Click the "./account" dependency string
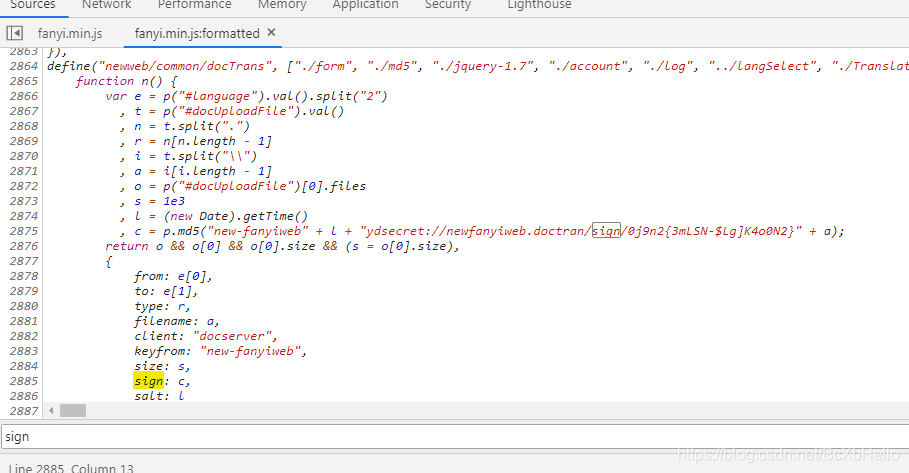 pos(588,66)
